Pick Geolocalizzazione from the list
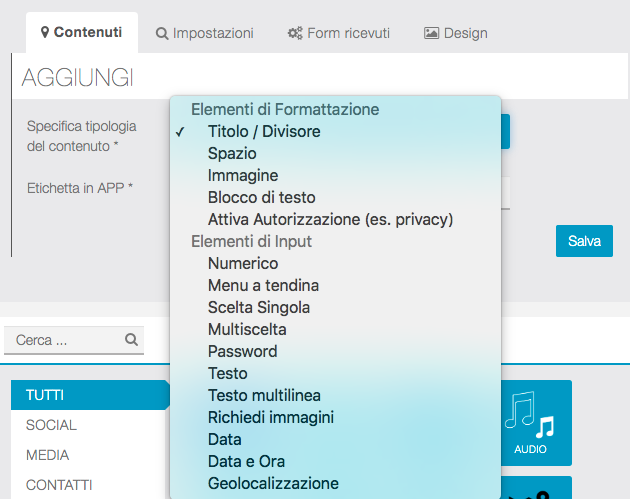 point(273,483)
